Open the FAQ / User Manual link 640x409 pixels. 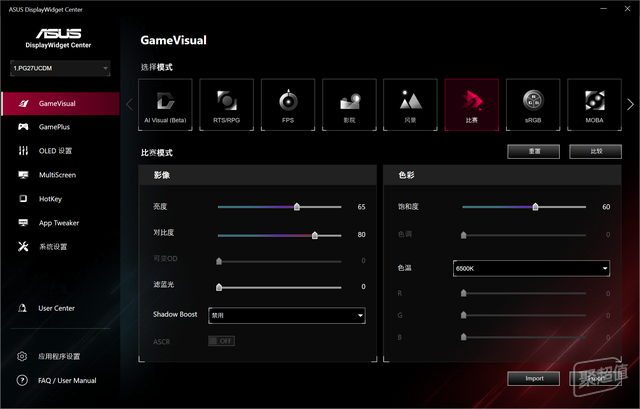pyautogui.click(x=67, y=380)
